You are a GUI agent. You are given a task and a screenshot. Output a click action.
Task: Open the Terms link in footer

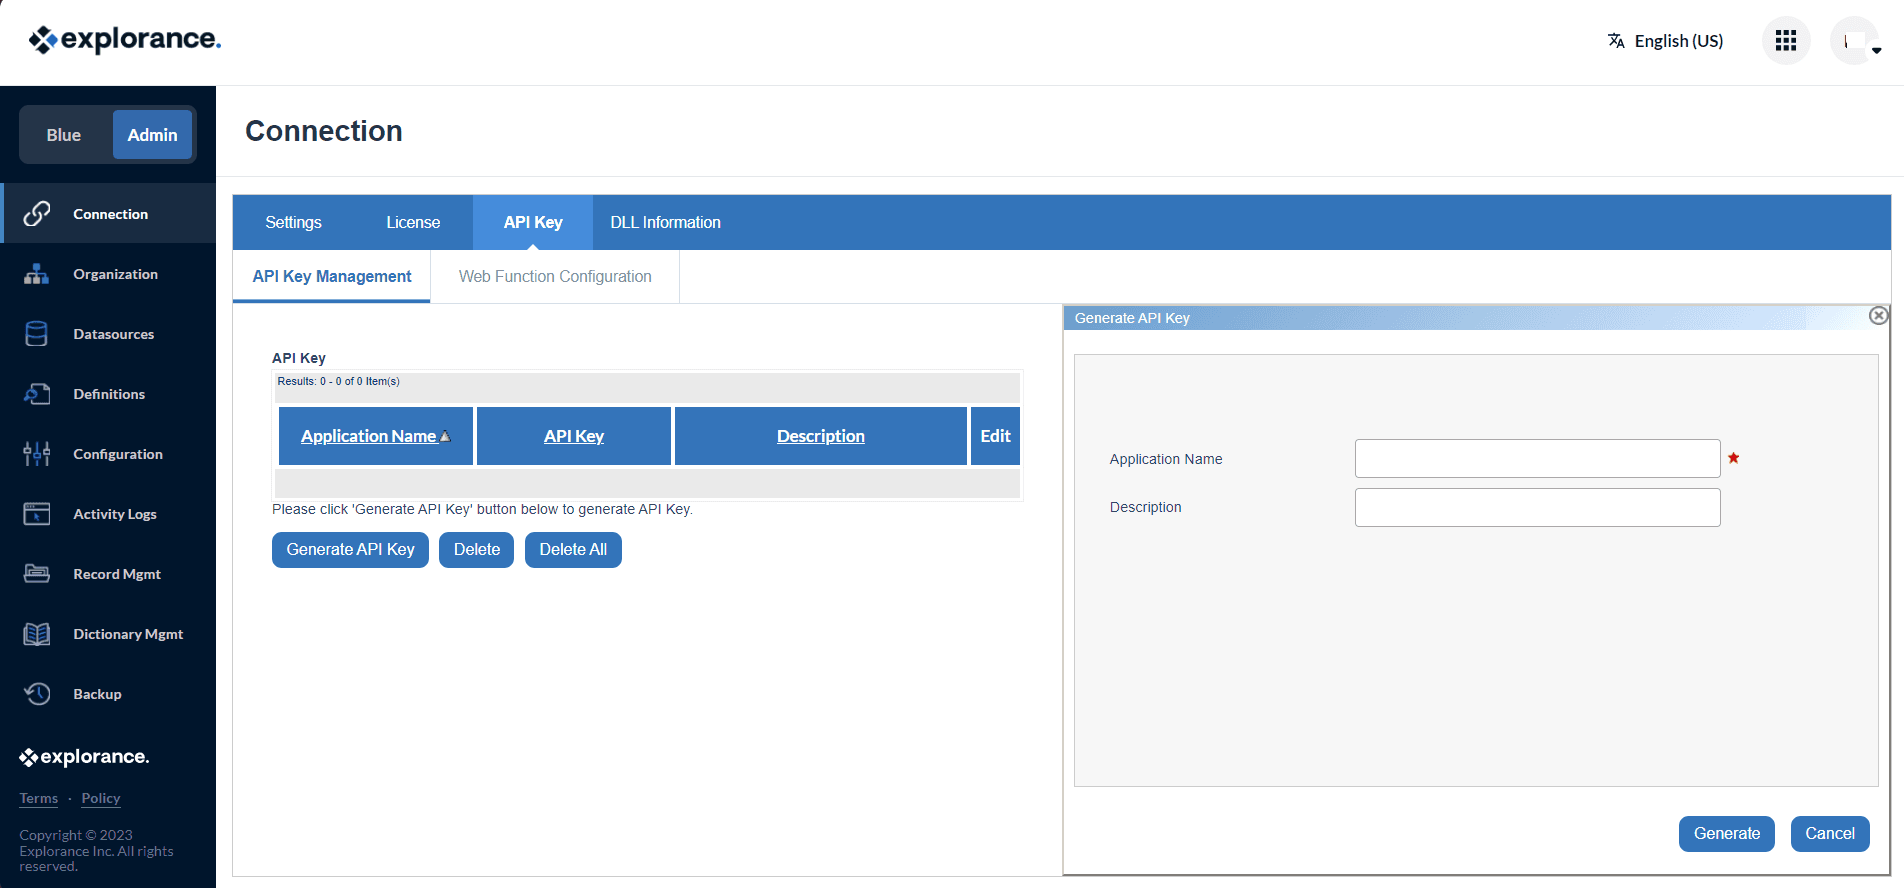click(39, 798)
